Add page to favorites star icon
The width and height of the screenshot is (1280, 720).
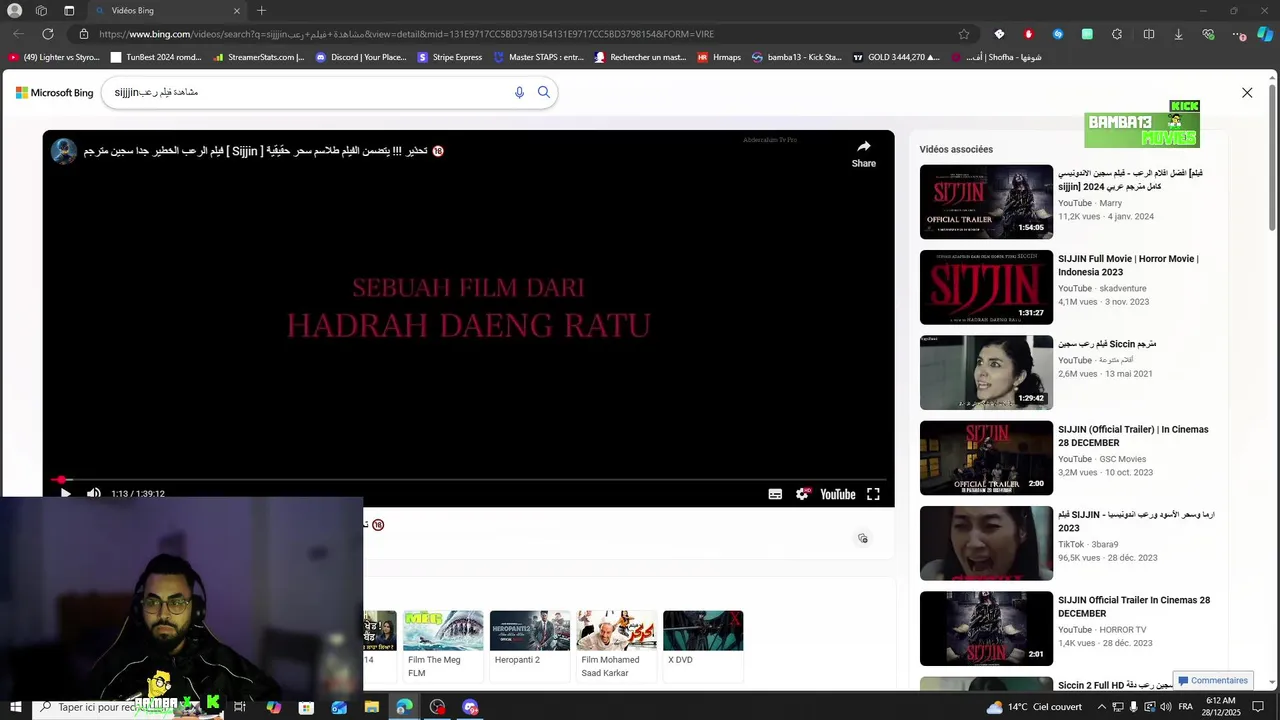click(964, 34)
